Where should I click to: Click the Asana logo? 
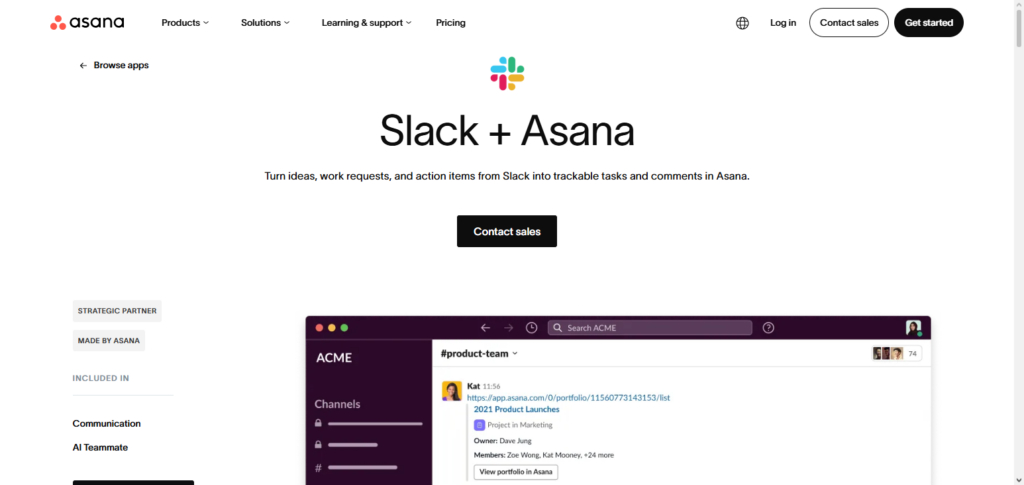(87, 23)
